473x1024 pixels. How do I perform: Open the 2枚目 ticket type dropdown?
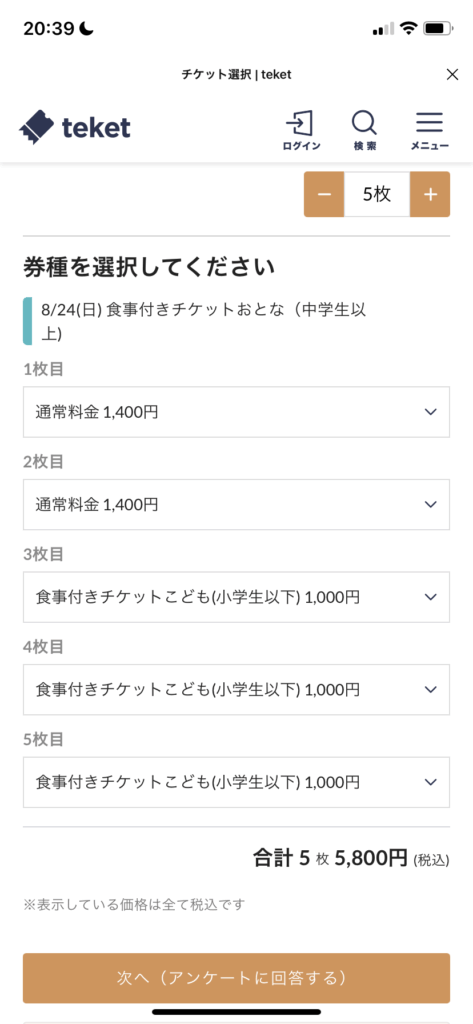tap(236, 505)
